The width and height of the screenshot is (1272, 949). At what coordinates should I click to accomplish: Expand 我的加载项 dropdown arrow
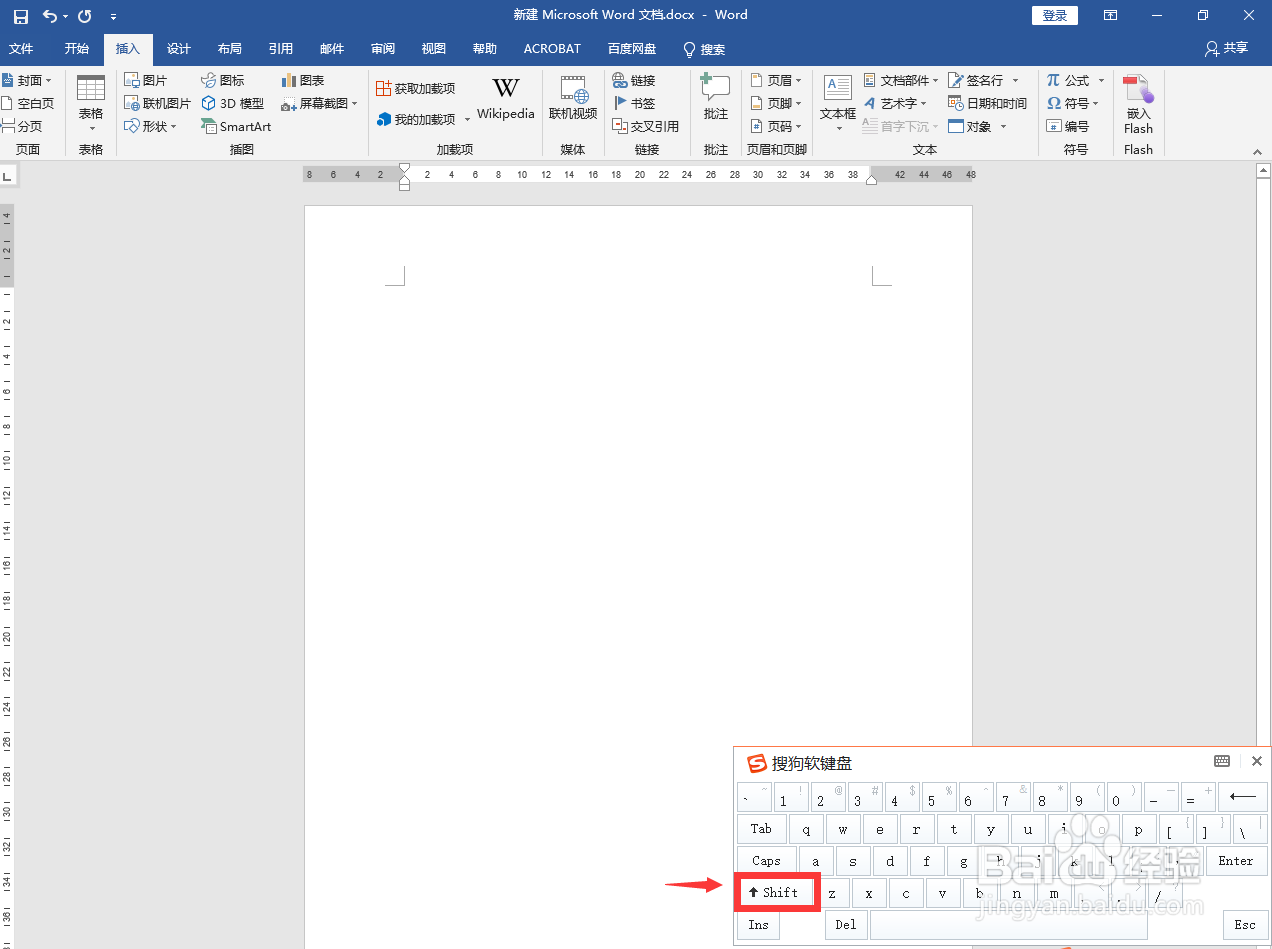(x=467, y=120)
